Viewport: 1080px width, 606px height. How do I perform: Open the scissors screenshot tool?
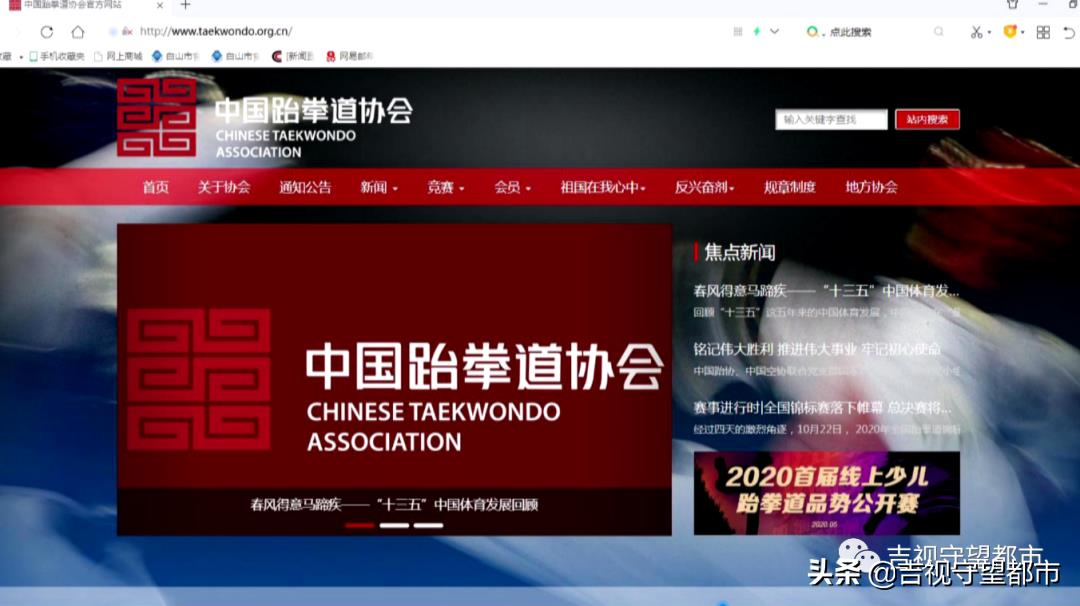point(976,32)
